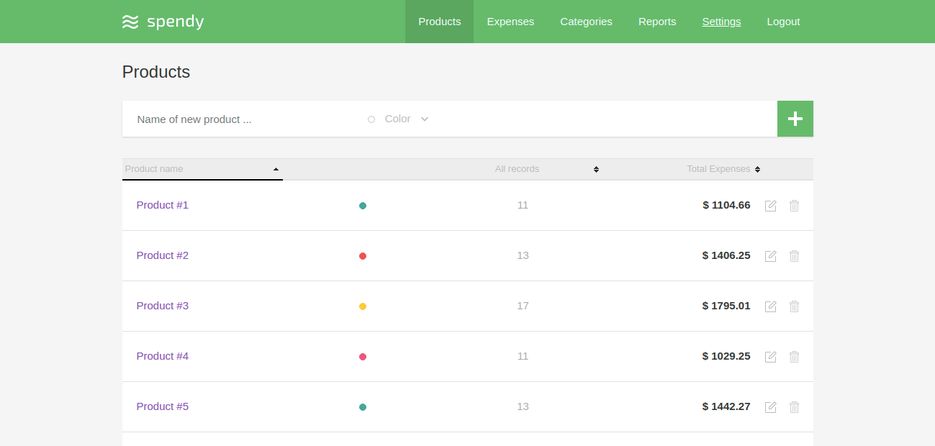
Task: Delete Product #1 using trash icon
Action: point(794,206)
